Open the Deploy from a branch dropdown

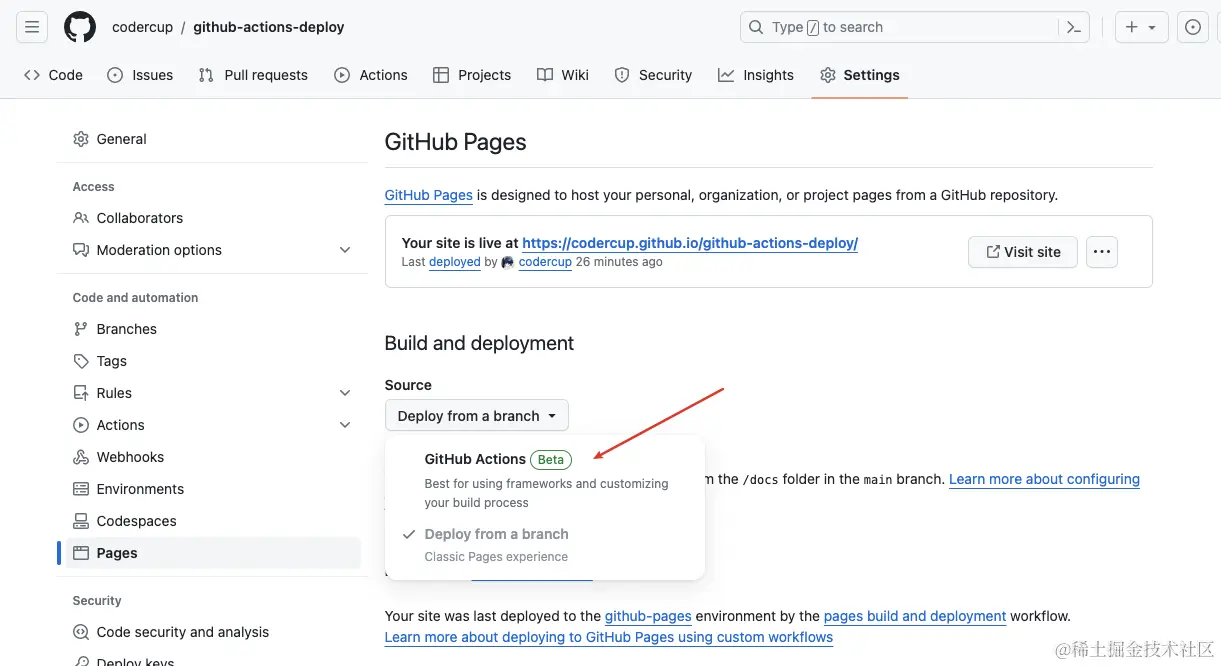coord(477,416)
